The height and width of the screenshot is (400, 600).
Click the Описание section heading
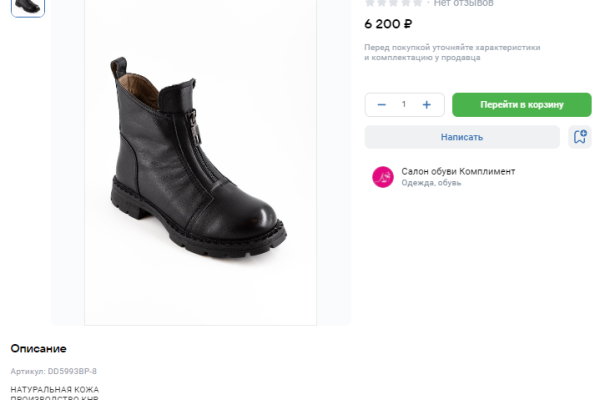(x=39, y=349)
